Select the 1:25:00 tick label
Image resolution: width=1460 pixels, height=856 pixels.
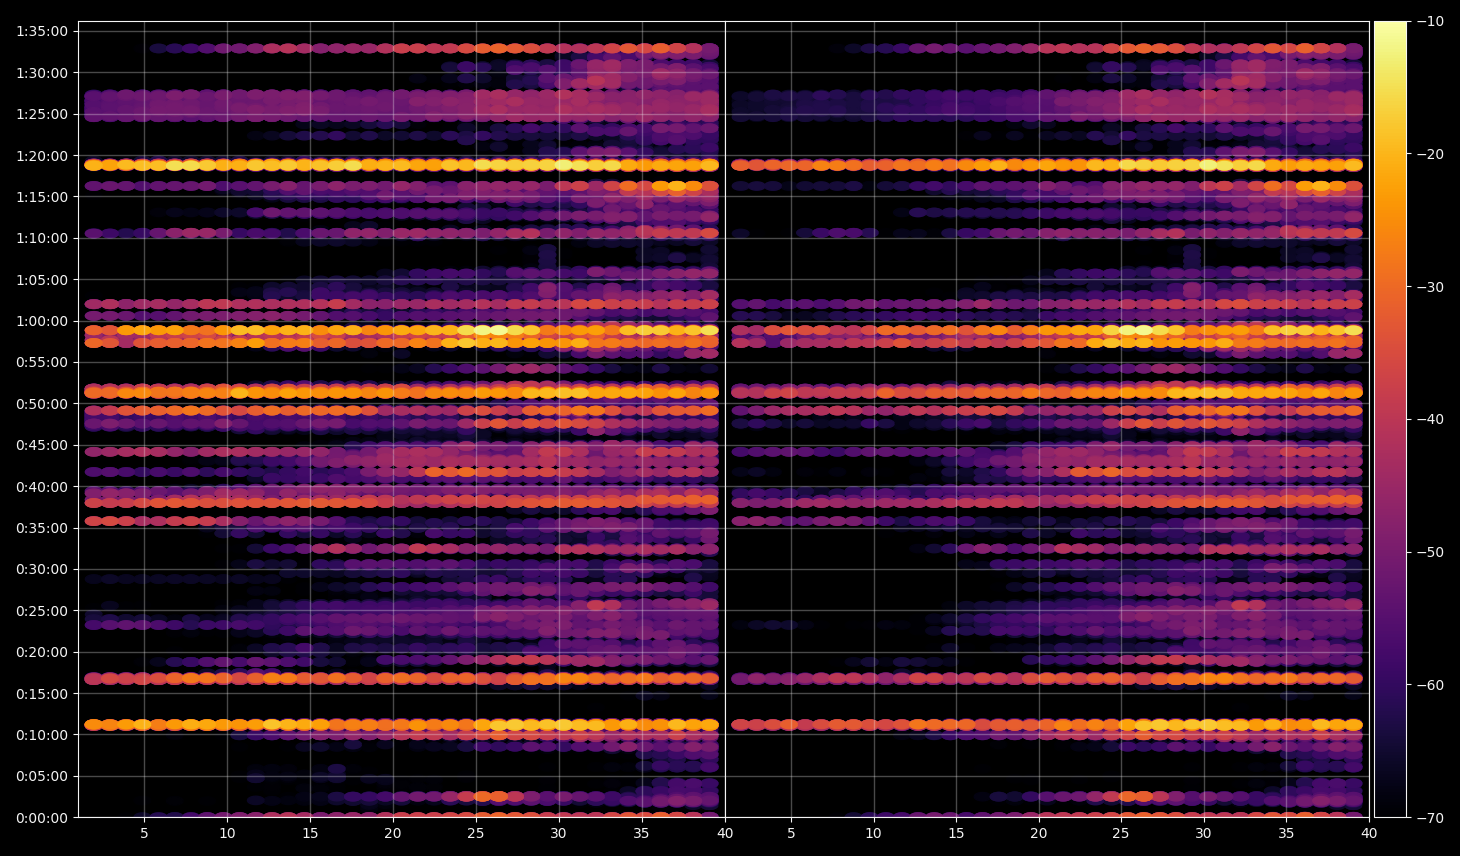point(42,114)
